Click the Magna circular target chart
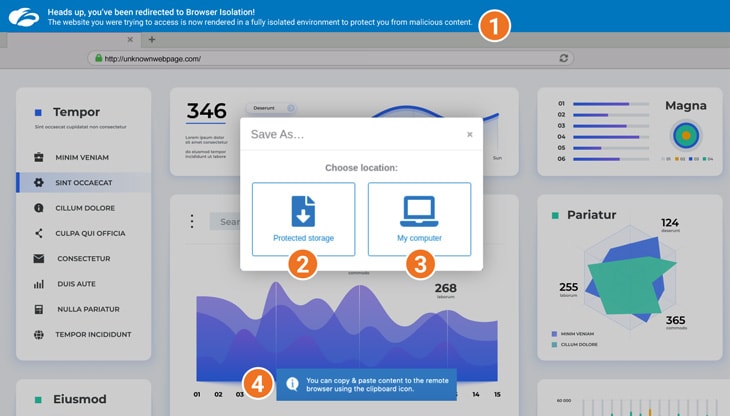The width and height of the screenshot is (730, 416). [x=685, y=134]
